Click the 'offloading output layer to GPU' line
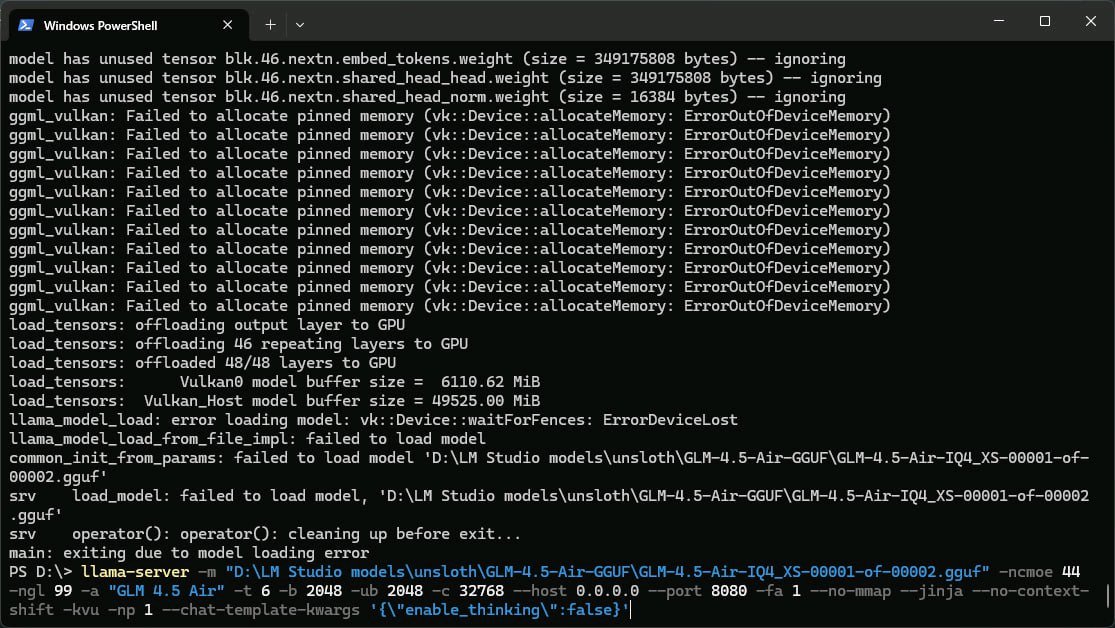Viewport: 1115px width, 628px height. coord(207,325)
